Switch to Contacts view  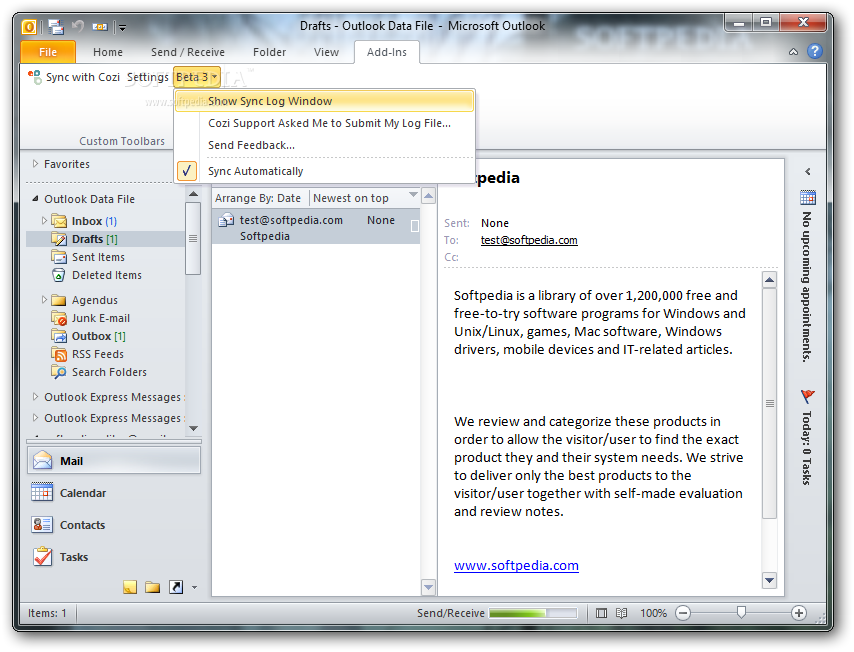(x=114, y=525)
